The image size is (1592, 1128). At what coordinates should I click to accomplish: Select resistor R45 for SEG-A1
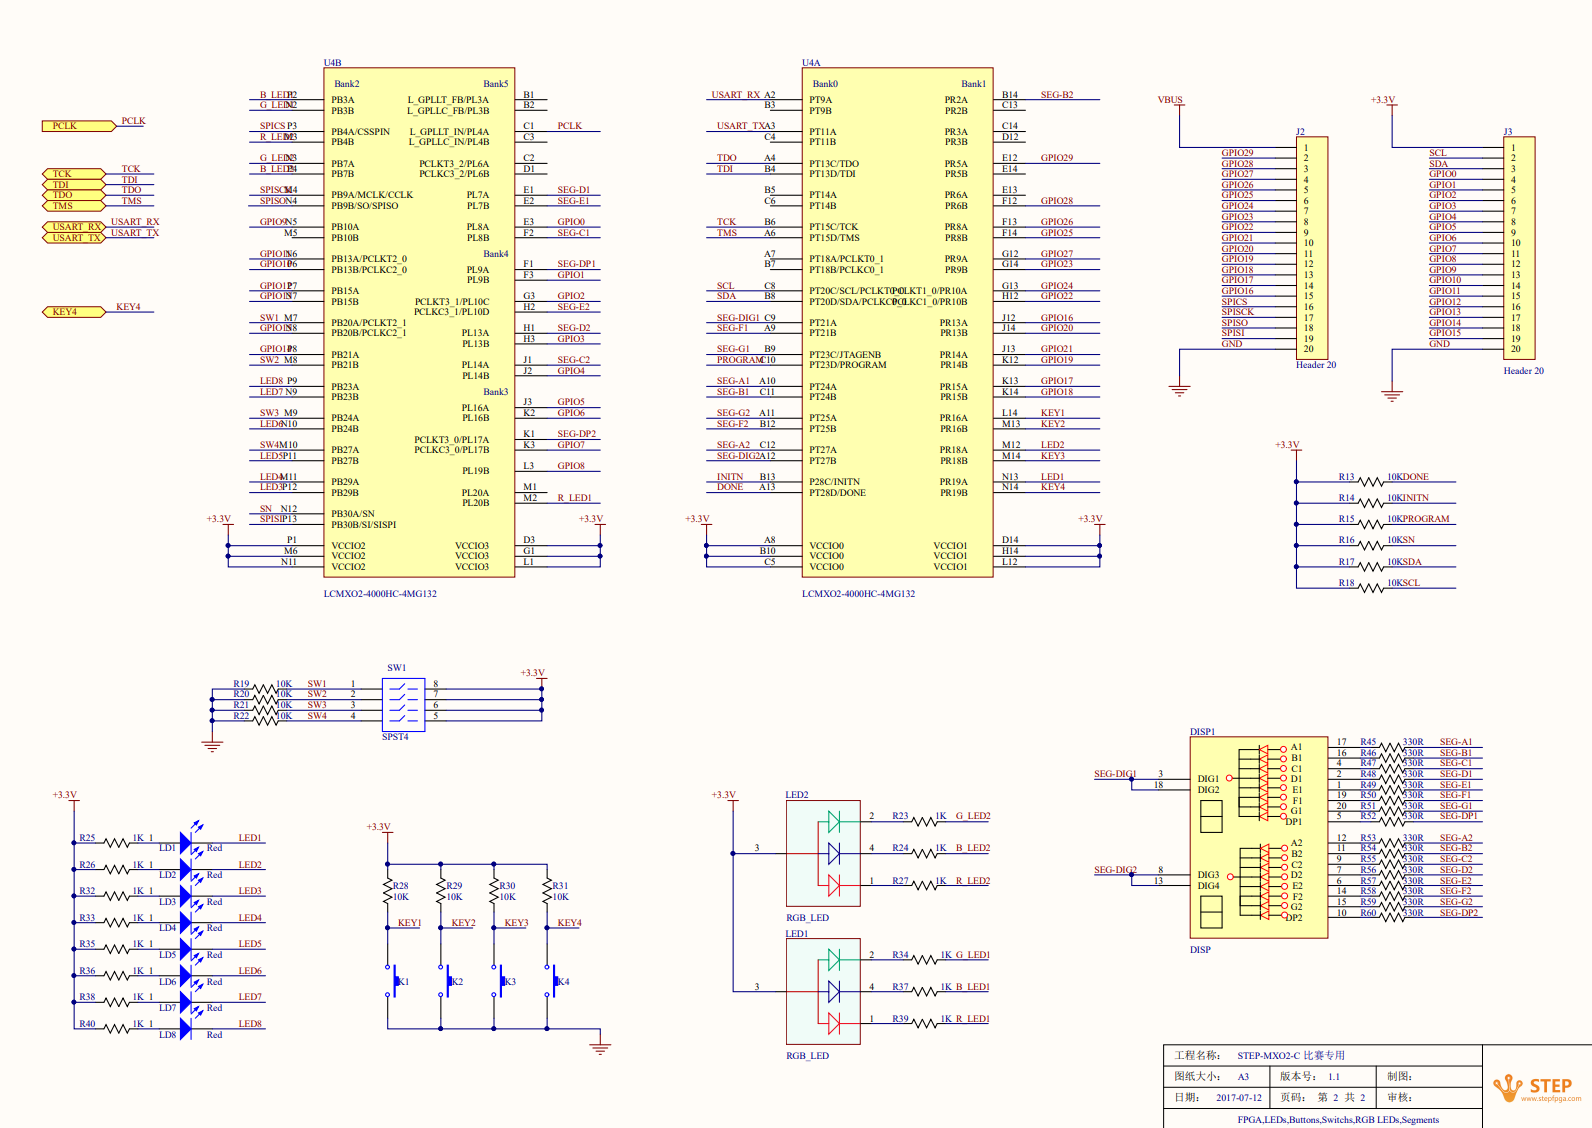(1391, 747)
